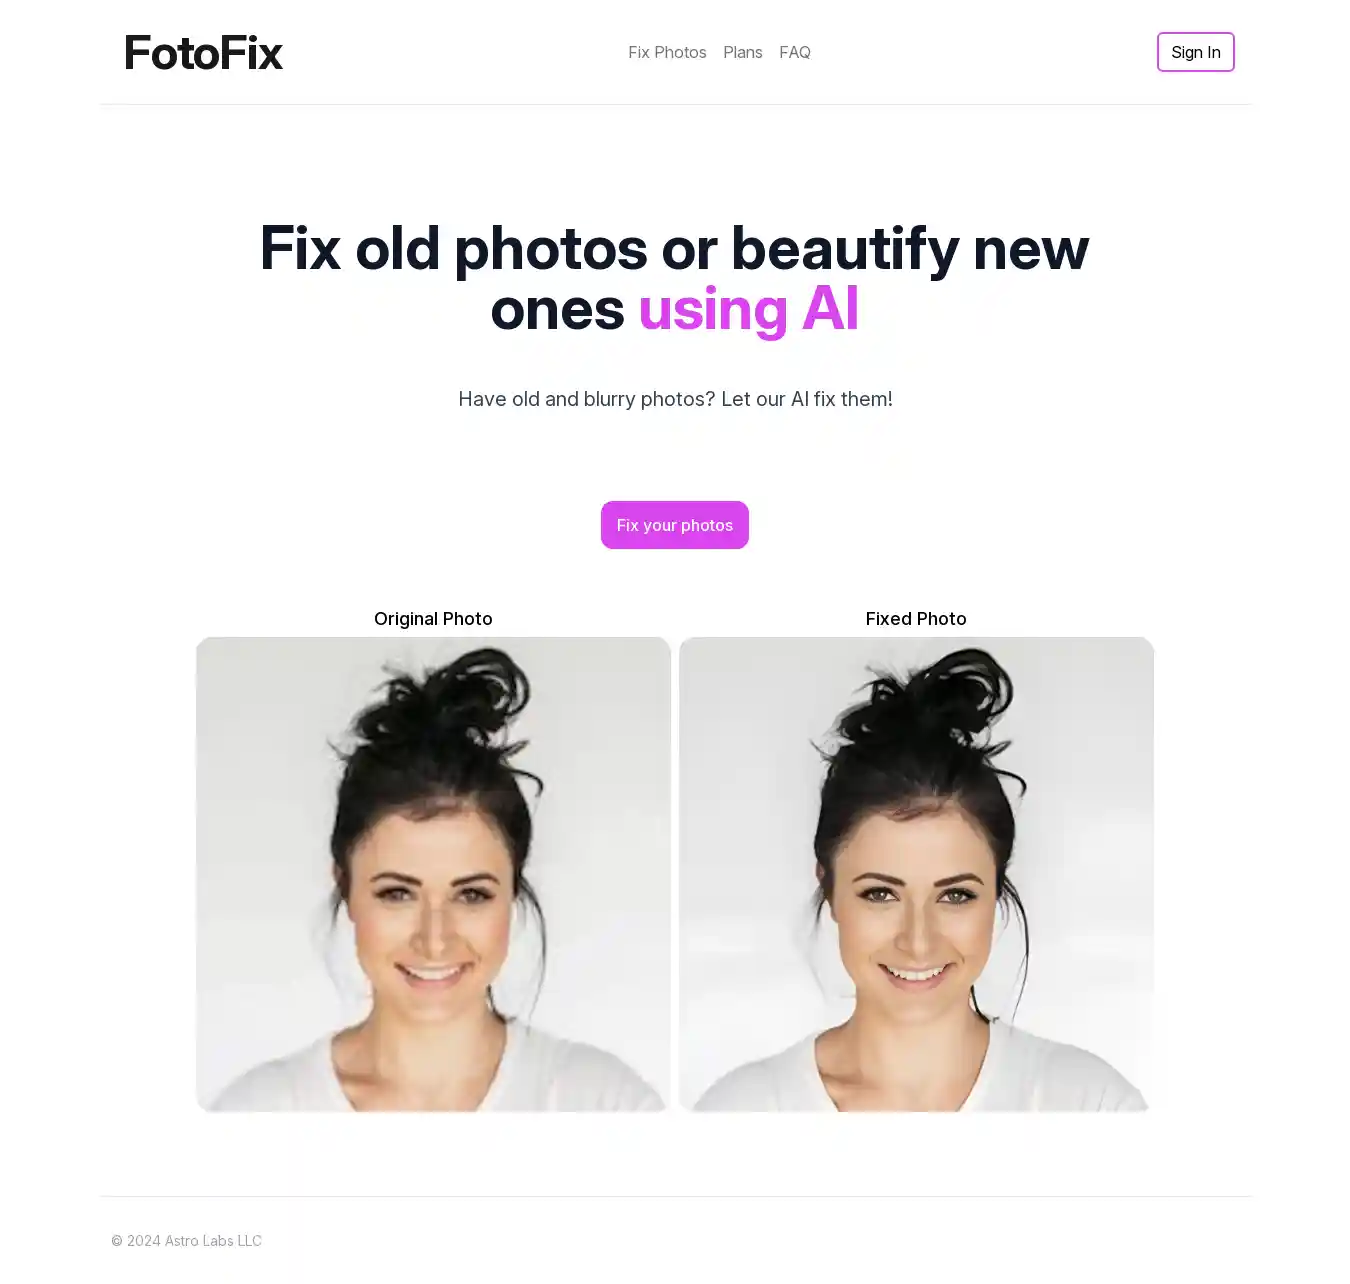1350x1284 pixels.
Task: Click the 2024 Astro Labs LLC footer text
Action: [187, 1241]
